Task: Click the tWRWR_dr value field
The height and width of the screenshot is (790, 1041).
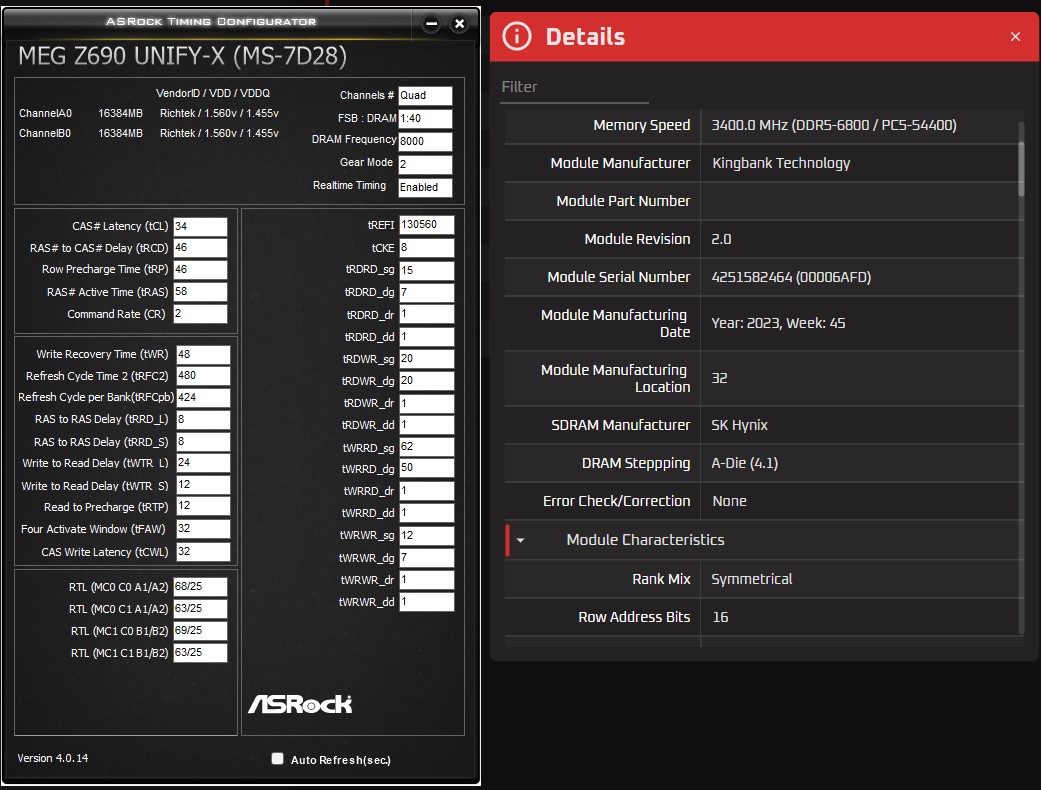Action: tap(427, 580)
